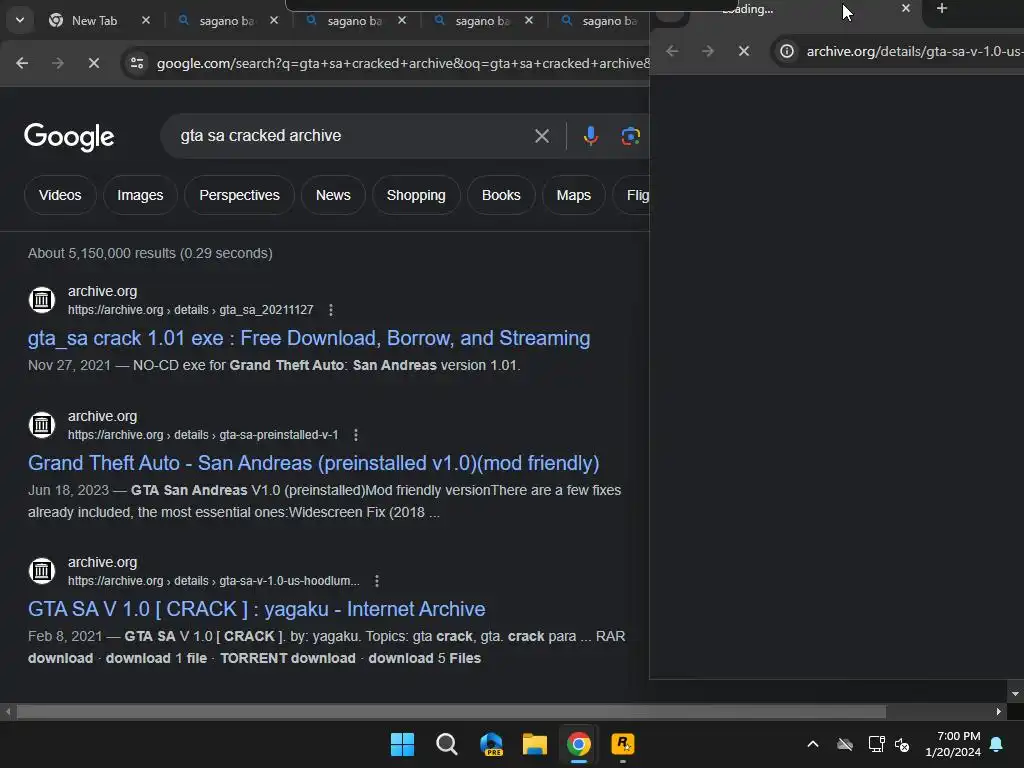Click the vertical scroll down arrow
Viewport: 1024px width, 768px height.
coord(1015,694)
